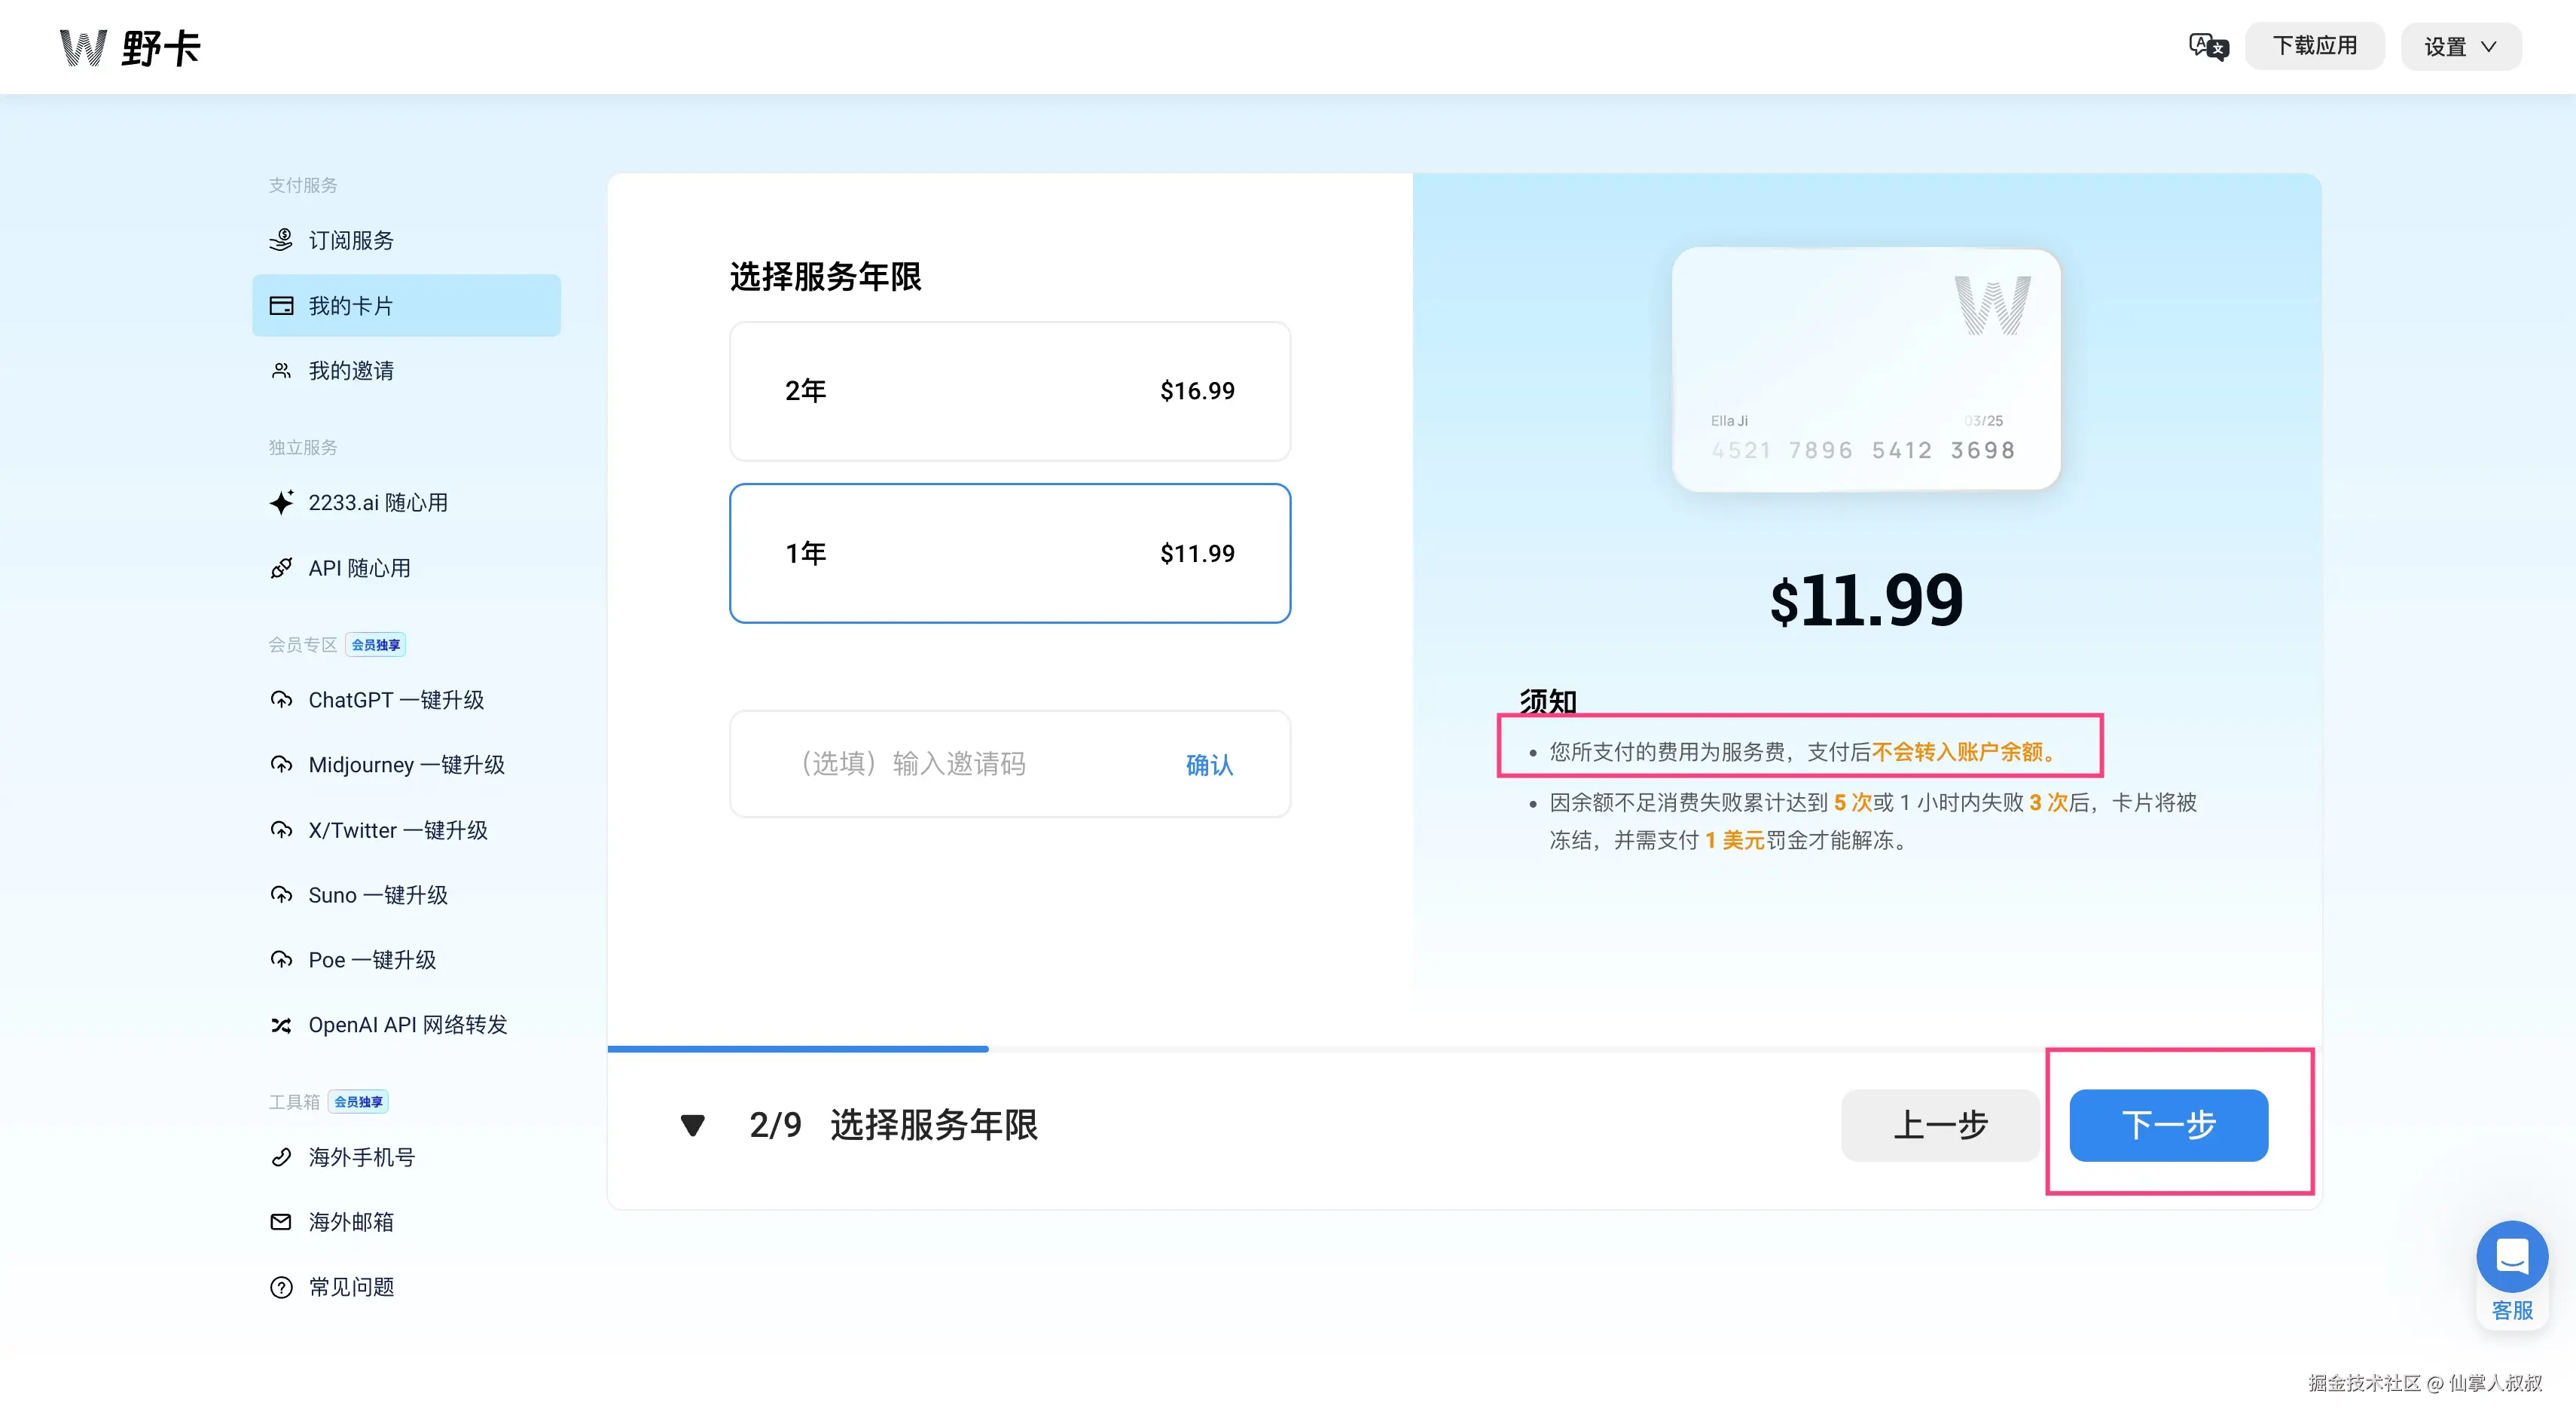Expand the 设置 settings dropdown
This screenshot has width=2576, height=1427.
[x=2460, y=47]
